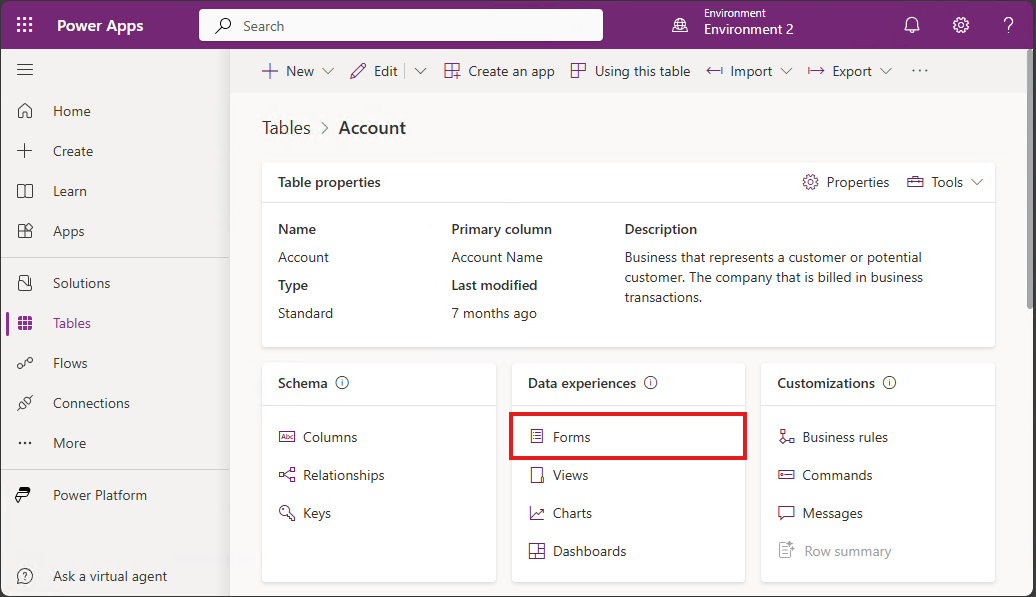
Task: Click the Tables breadcrumb link
Action: pyautogui.click(x=286, y=128)
